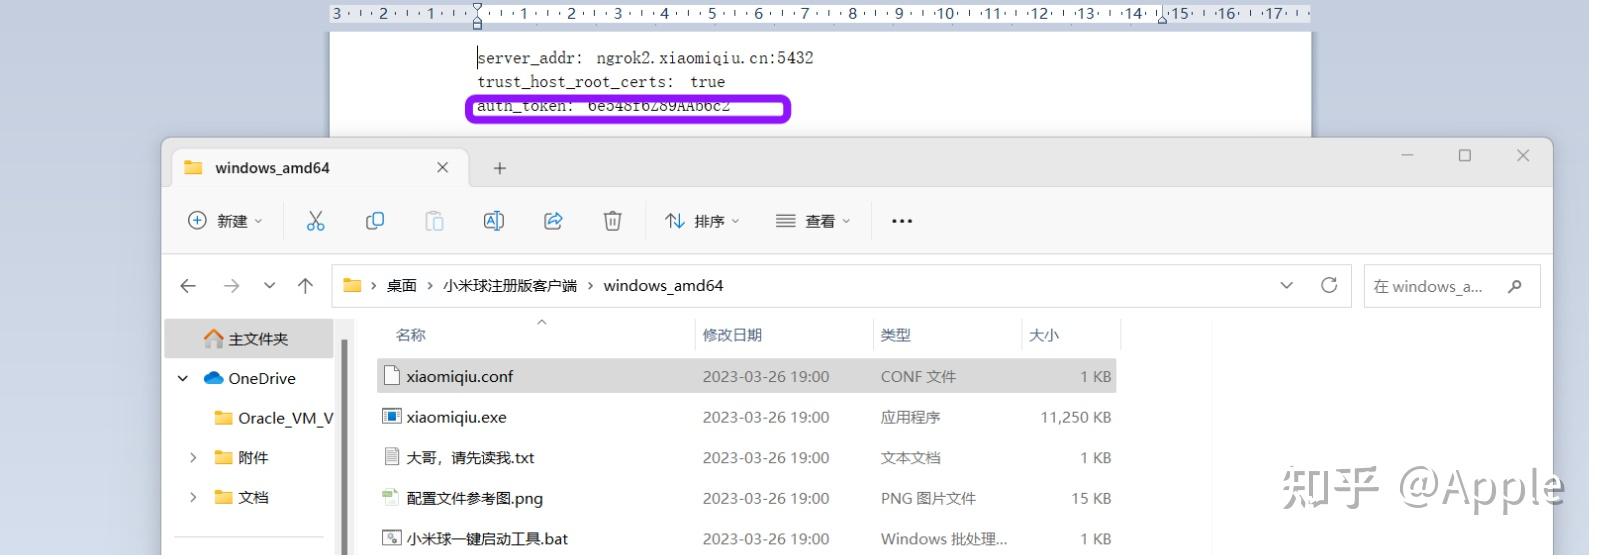Click the 配置文件参考图.png image icon
The width and height of the screenshot is (1605, 559).
point(392,498)
